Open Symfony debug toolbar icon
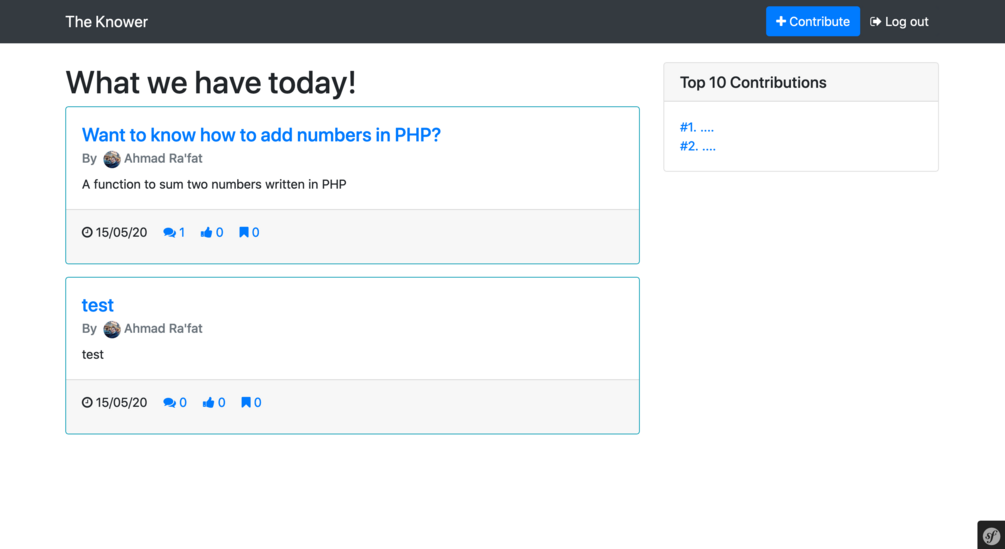The image size is (1005, 549). point(990,535)
